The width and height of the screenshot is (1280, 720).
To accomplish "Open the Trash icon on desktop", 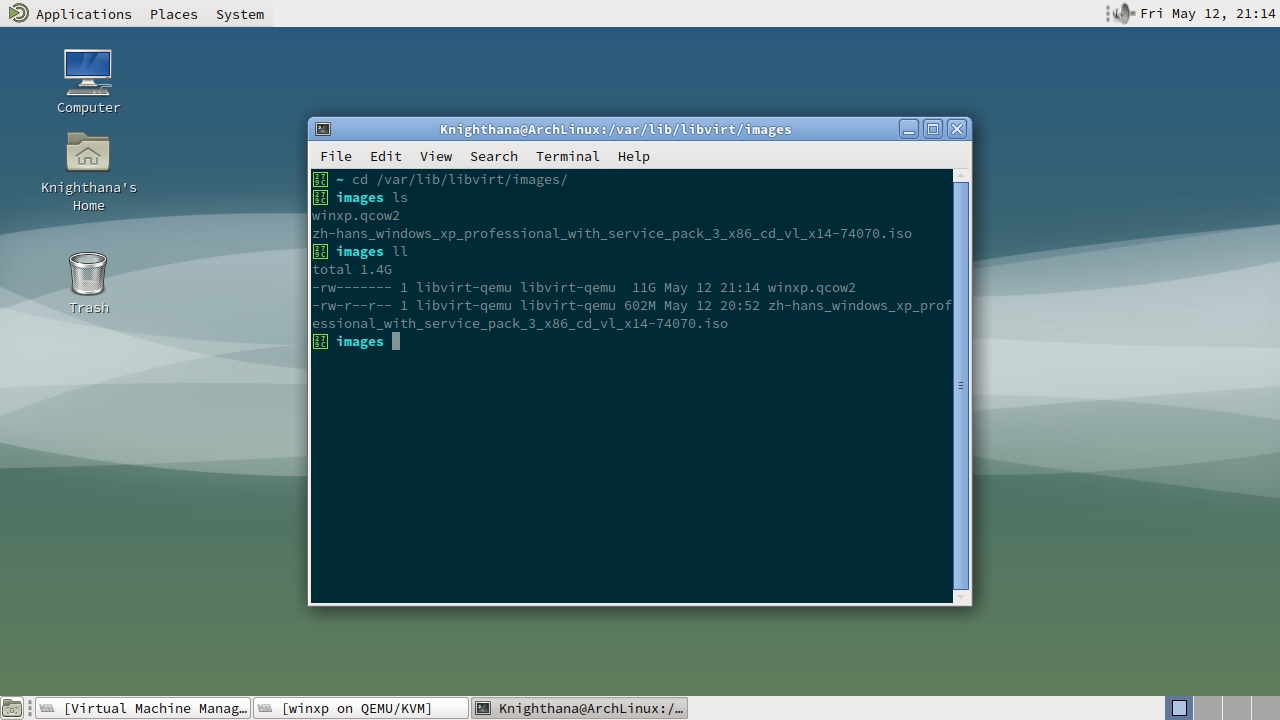I will (x=88, y=273).
